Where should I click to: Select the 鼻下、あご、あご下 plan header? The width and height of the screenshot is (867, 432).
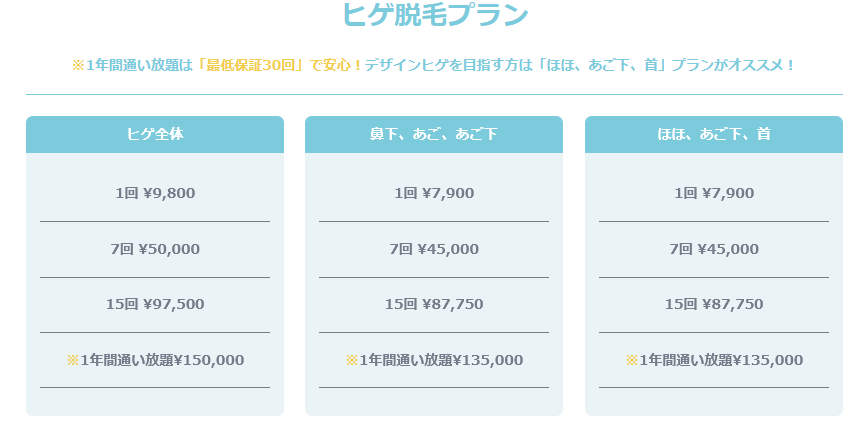[434, 134]
